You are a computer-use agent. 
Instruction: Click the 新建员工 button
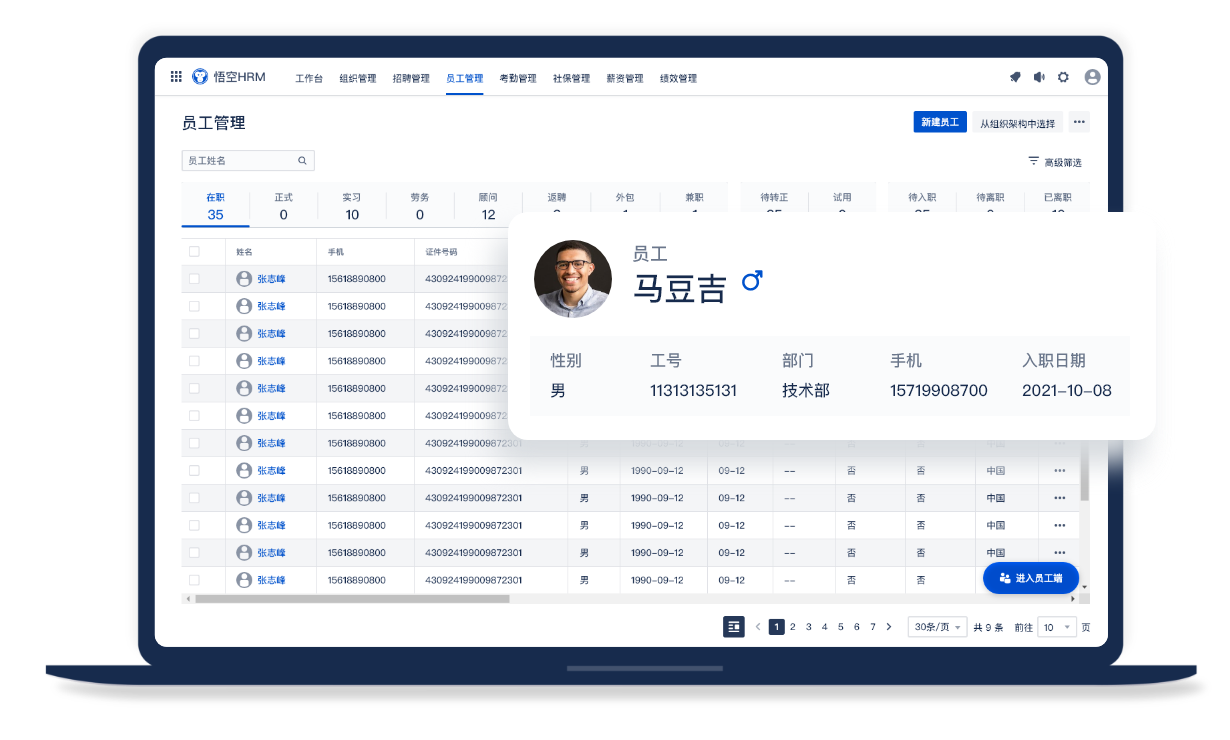click(940, 122)
